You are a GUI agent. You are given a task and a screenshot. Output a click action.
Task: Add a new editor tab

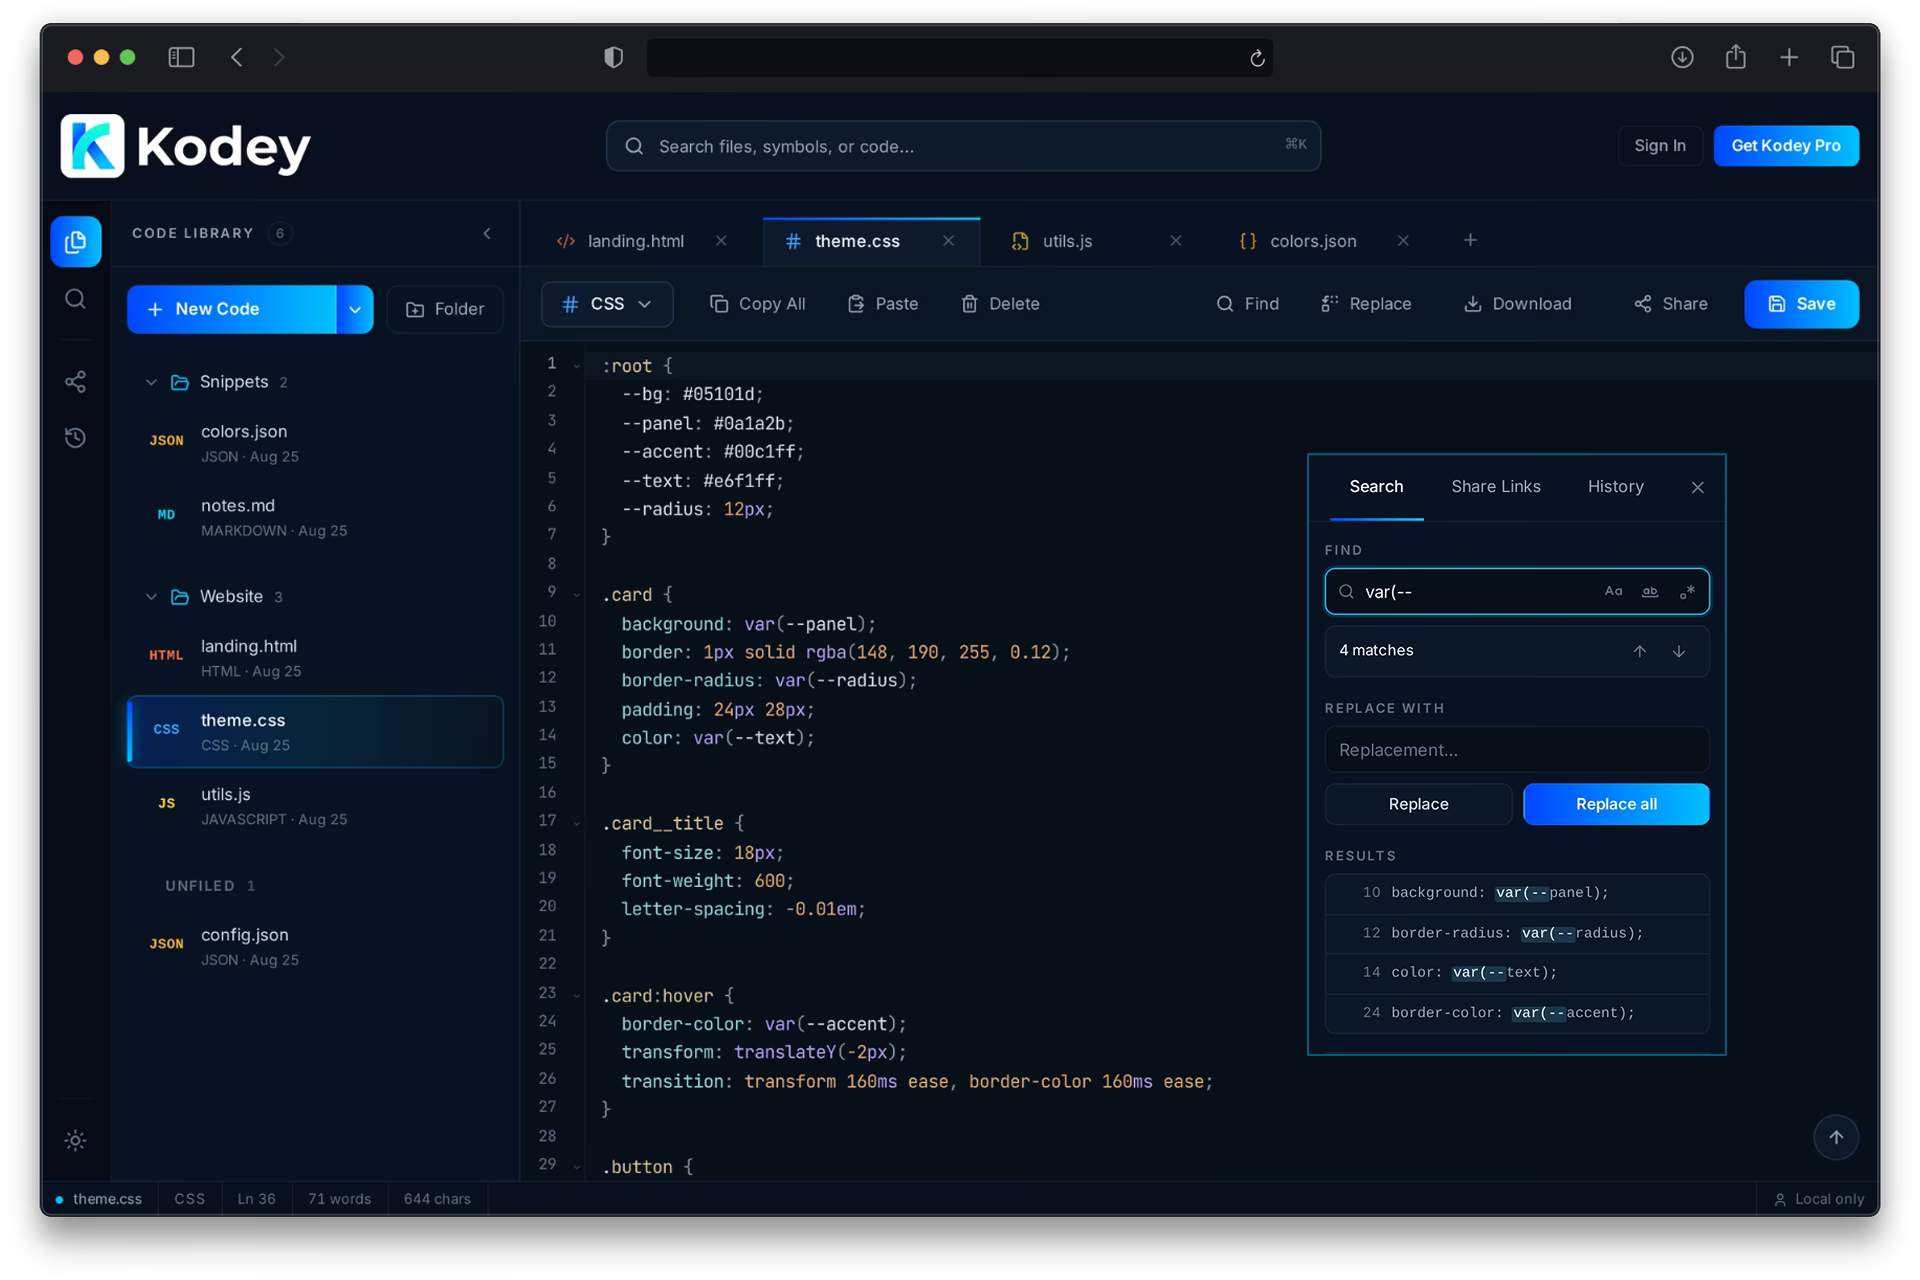tap(1470, 240)
